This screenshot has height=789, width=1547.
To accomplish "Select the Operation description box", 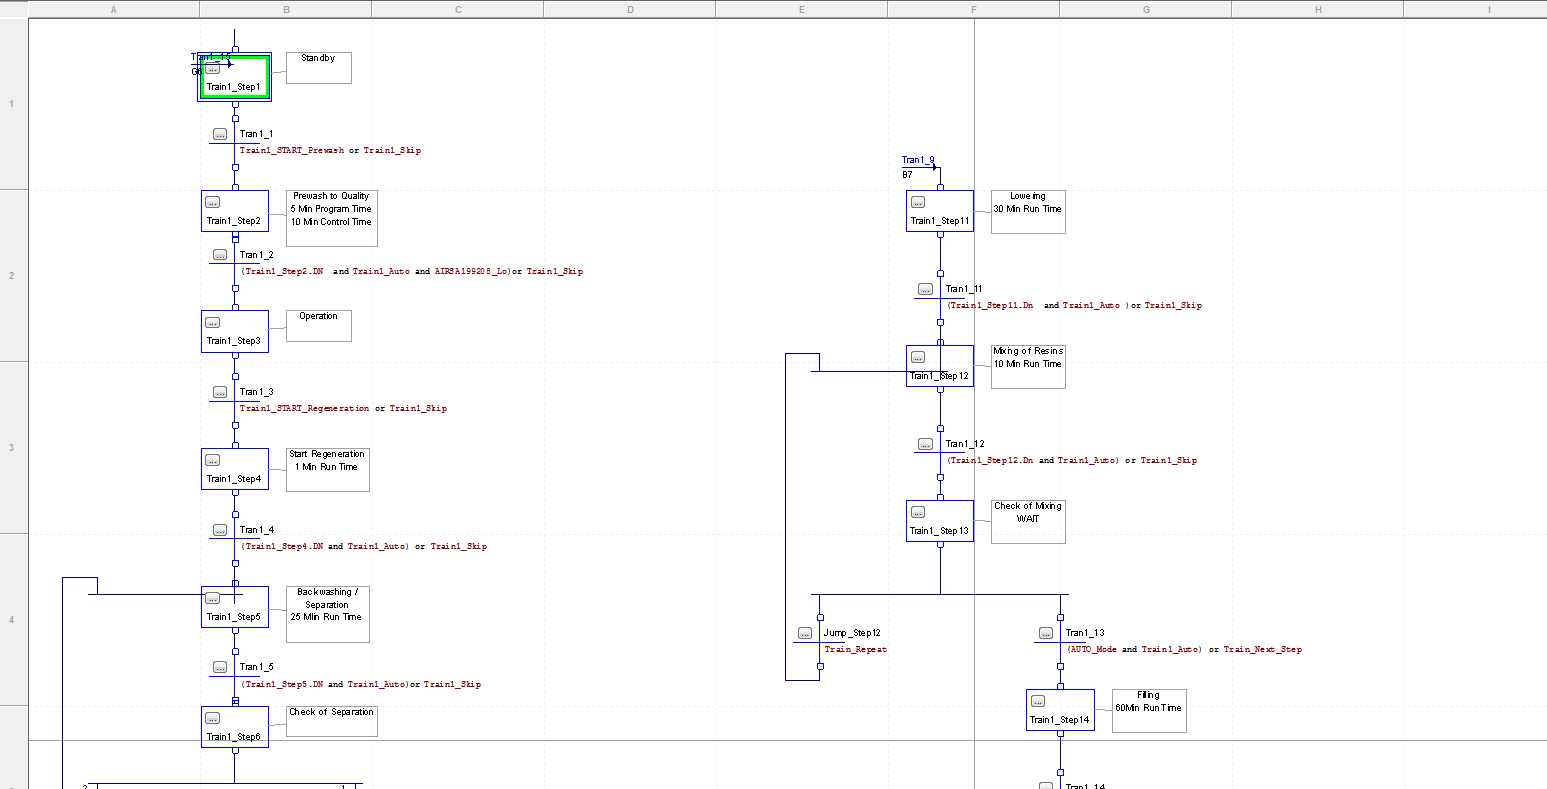I will 318,326.
